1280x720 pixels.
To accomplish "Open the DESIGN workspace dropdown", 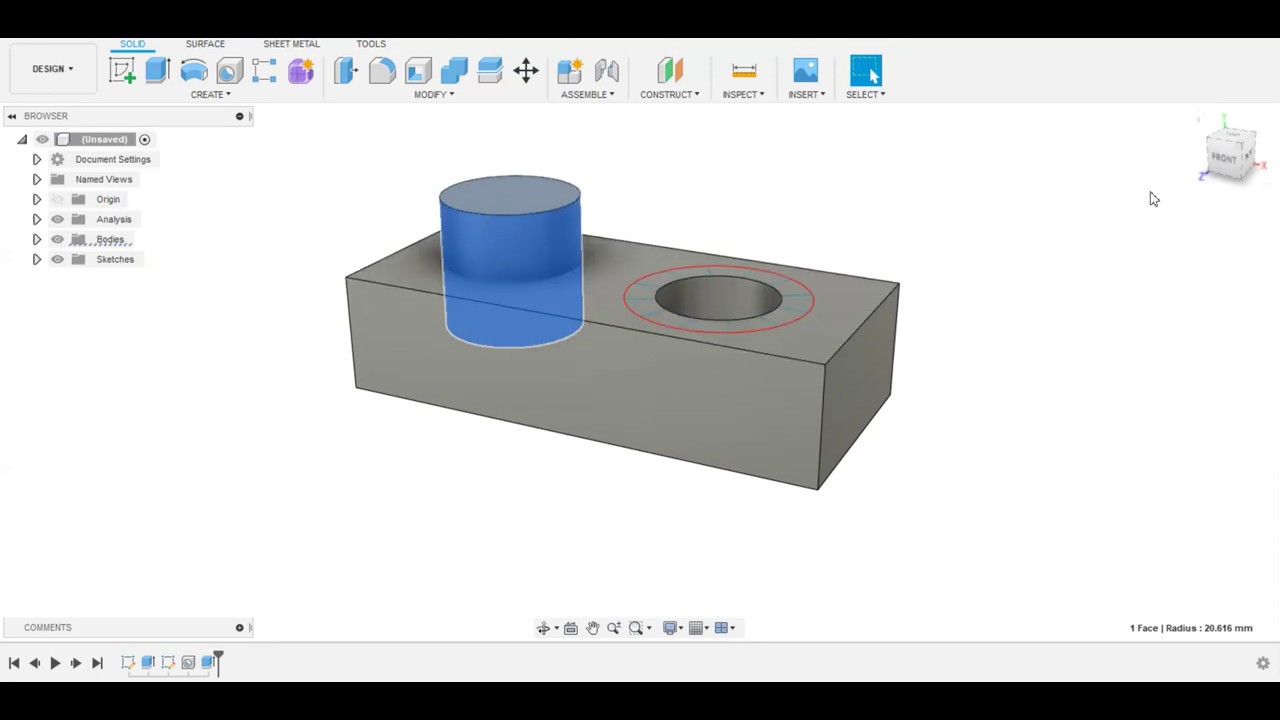I will [53, 69].
